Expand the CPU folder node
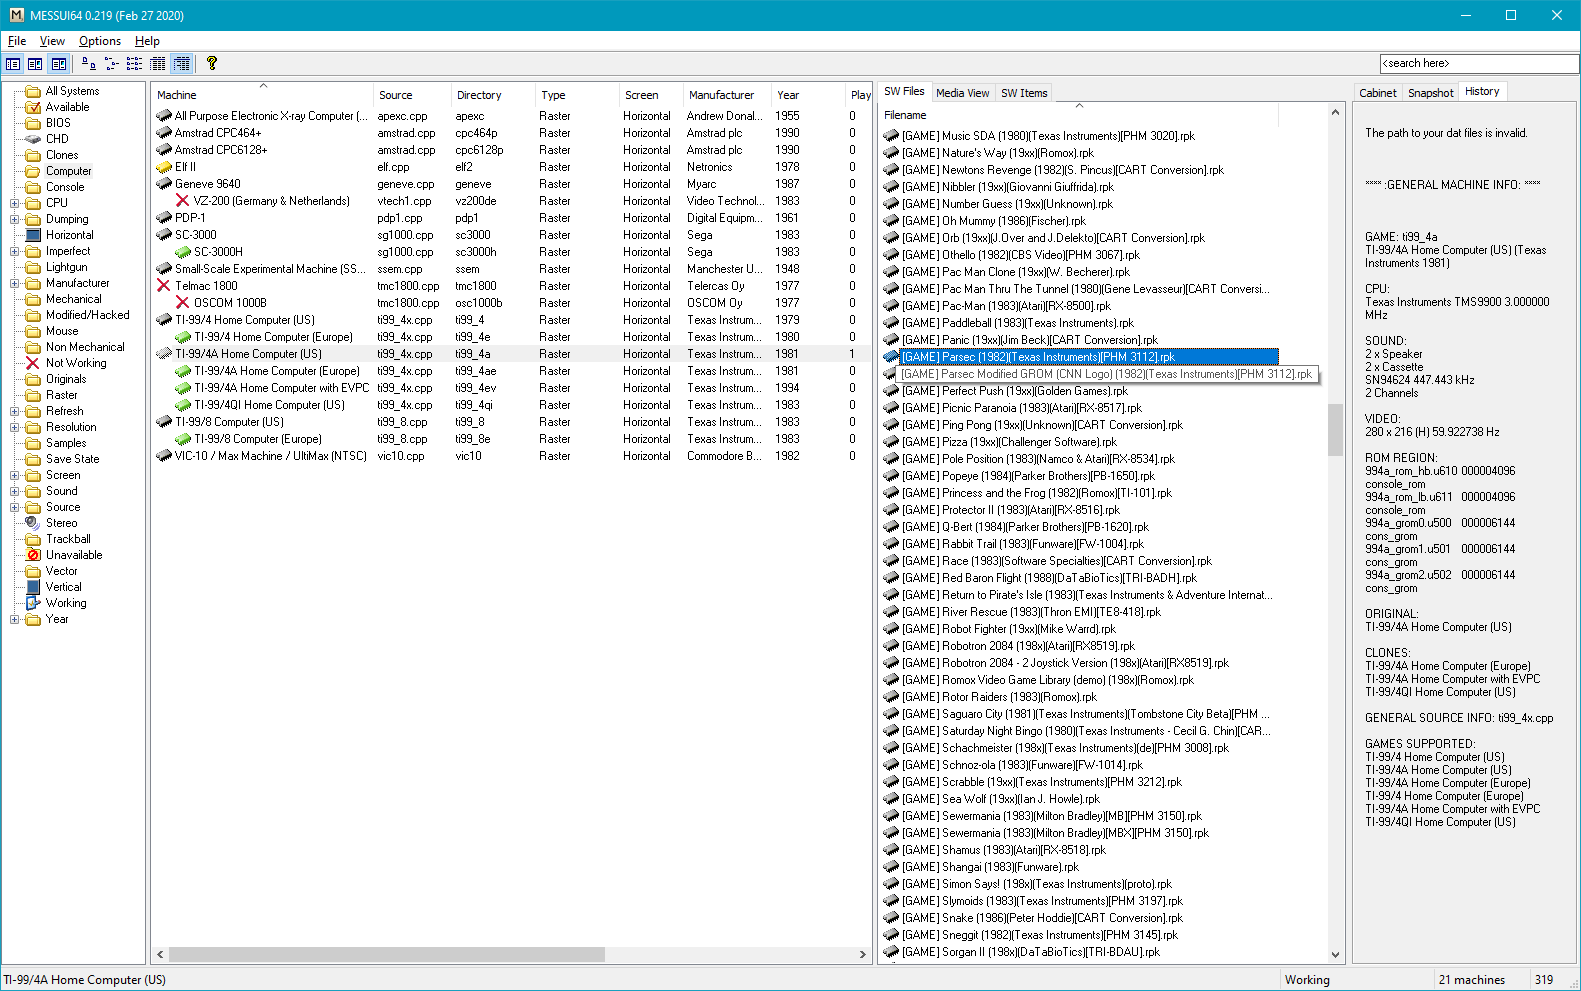Viewport: 1581px width, 991px height. pyautogui.click(x=14, y=203)
